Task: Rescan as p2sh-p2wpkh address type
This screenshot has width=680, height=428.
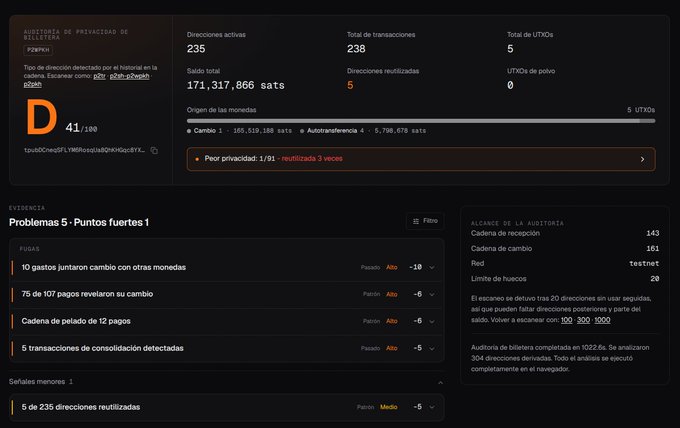Action: click(x=129, y=76)
